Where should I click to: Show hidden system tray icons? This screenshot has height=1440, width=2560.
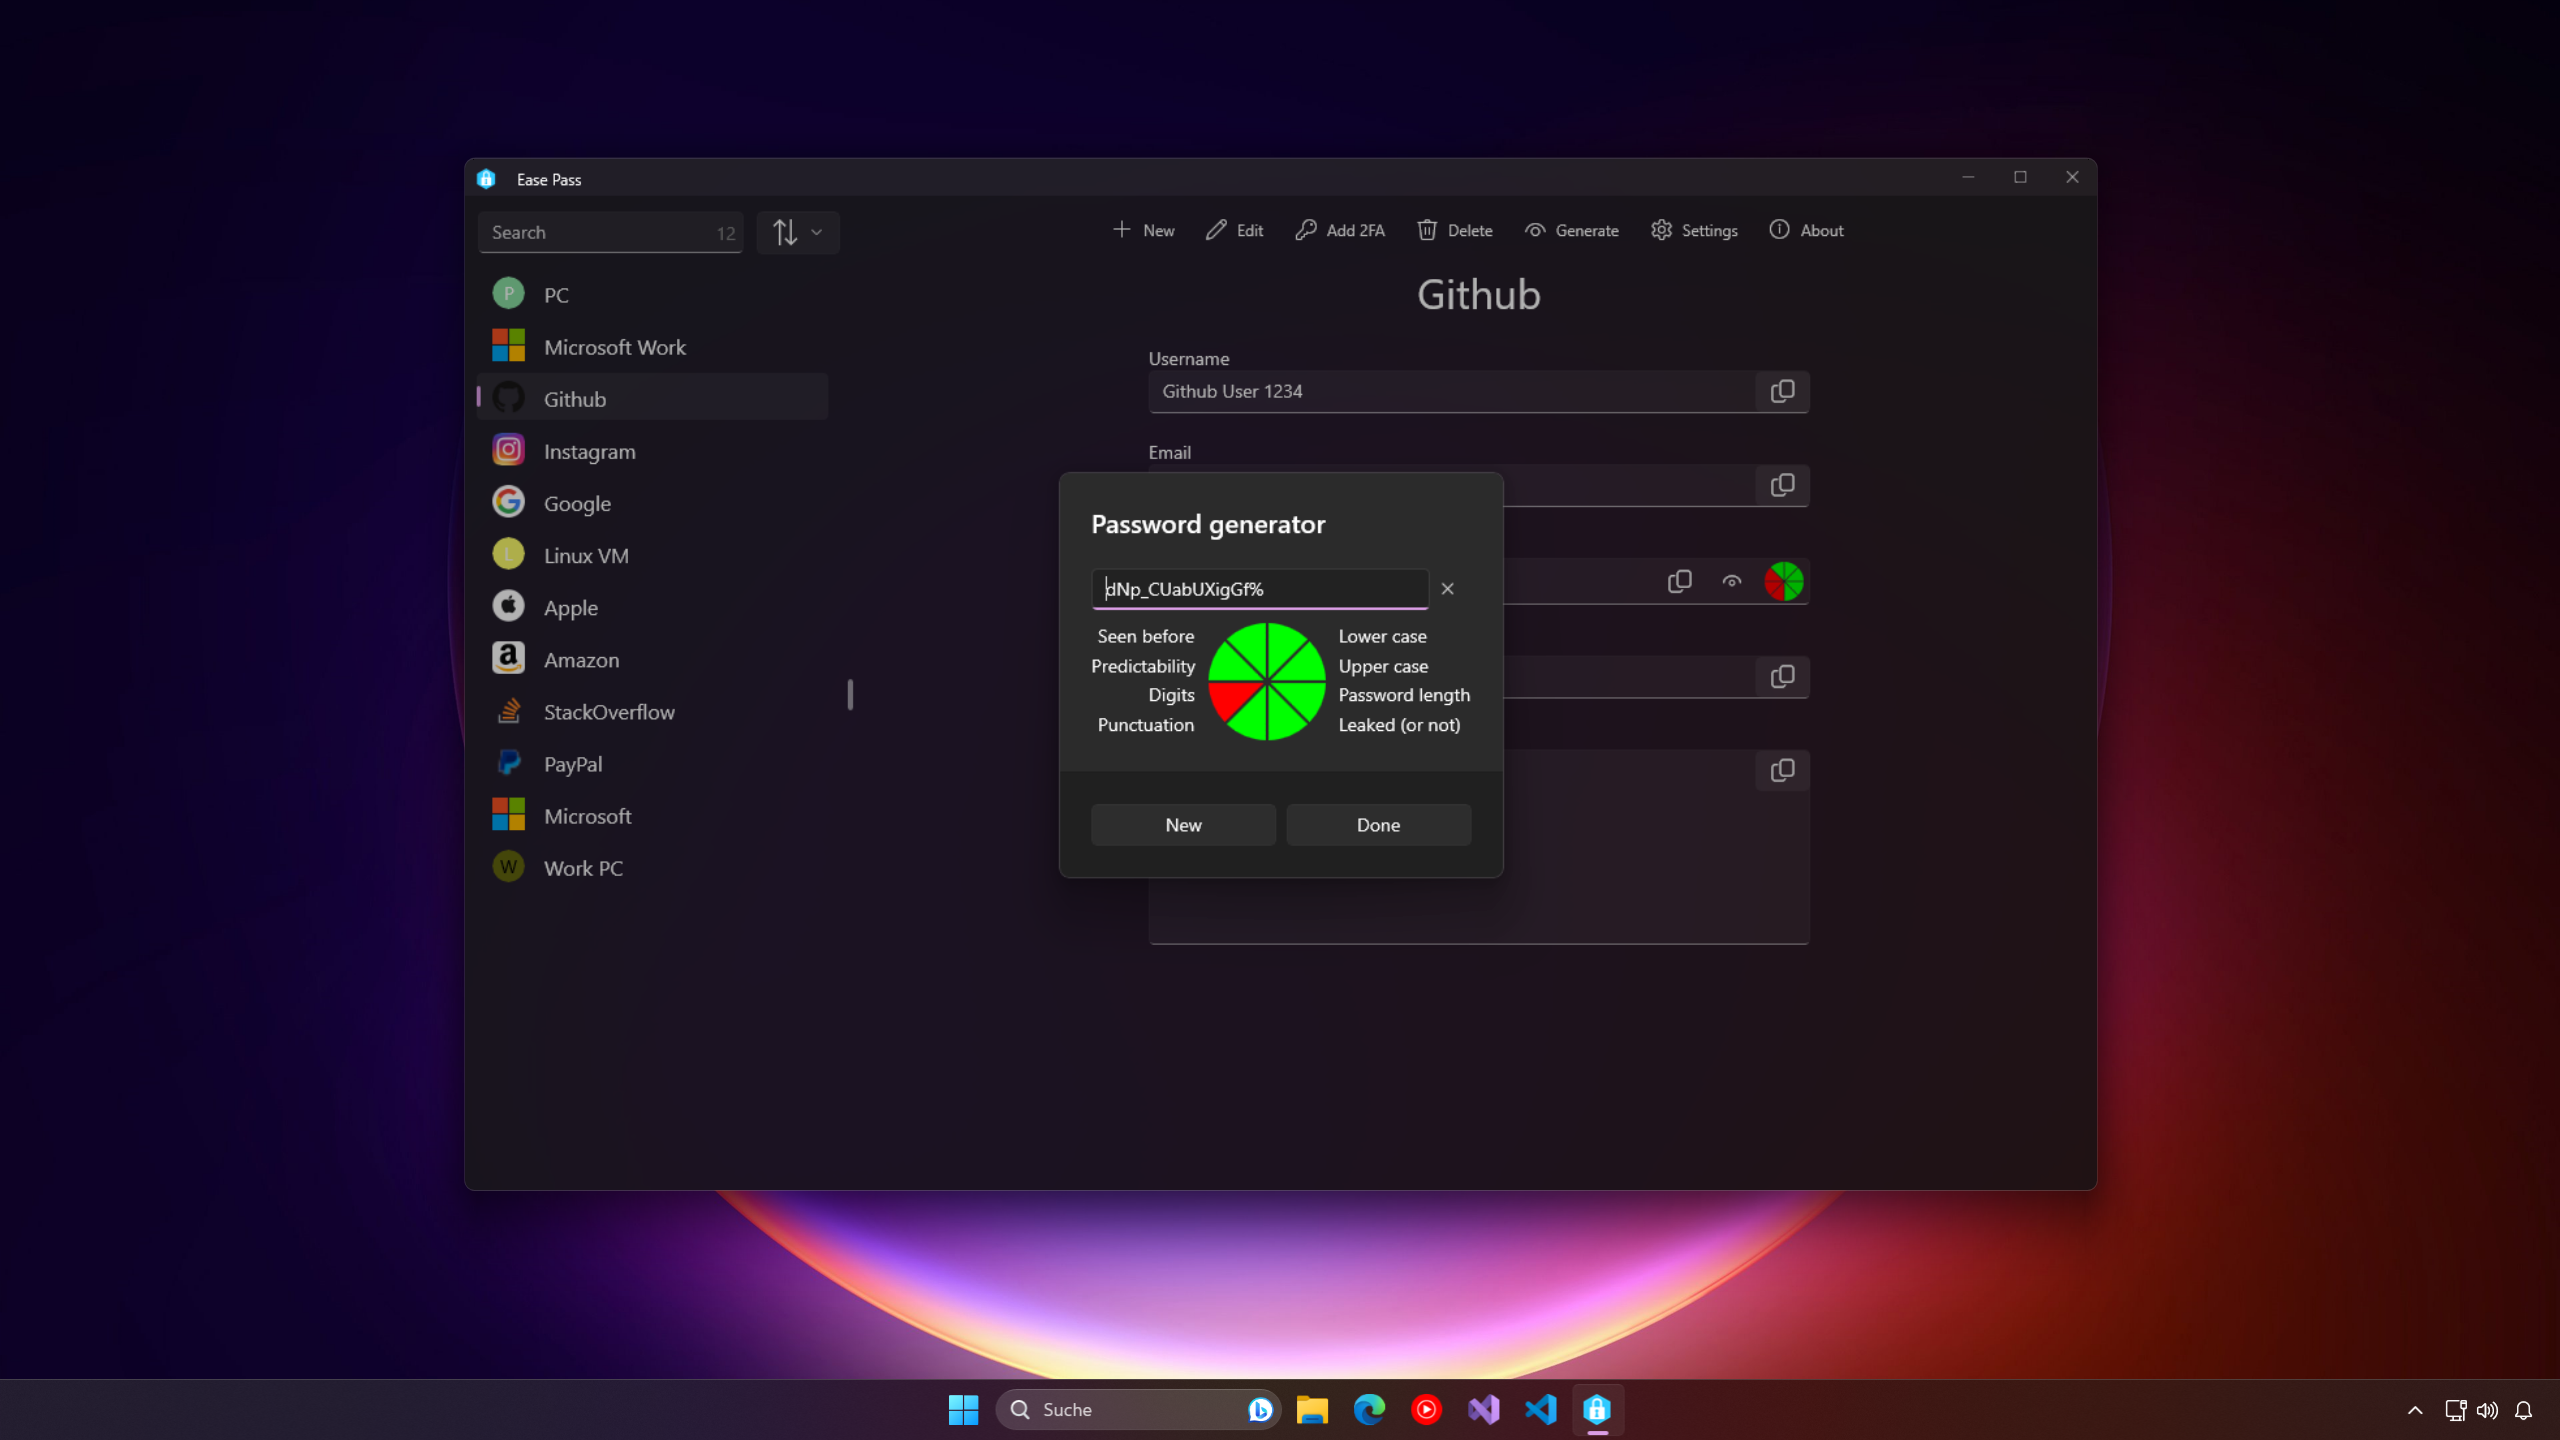point(2415,1410)
